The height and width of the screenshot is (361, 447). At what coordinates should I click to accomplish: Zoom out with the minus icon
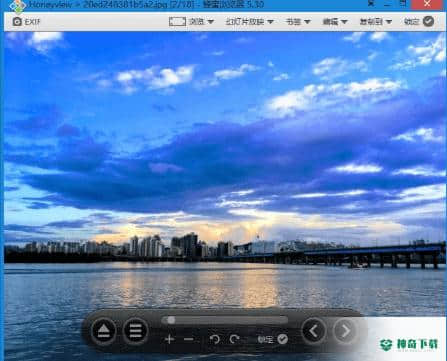pyautogui.click(x=189, y=339)
